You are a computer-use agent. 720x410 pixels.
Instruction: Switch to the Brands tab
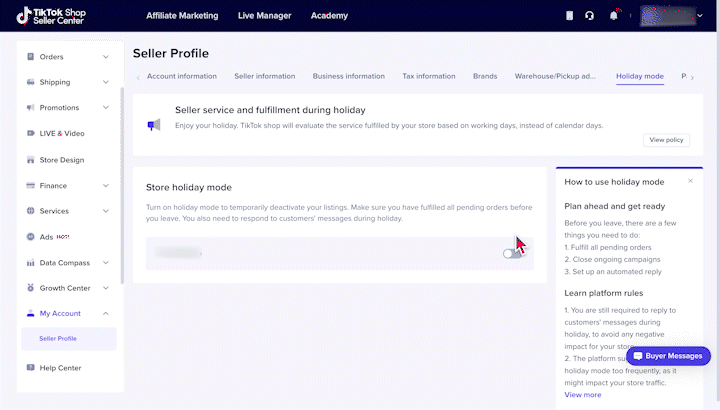485,76
